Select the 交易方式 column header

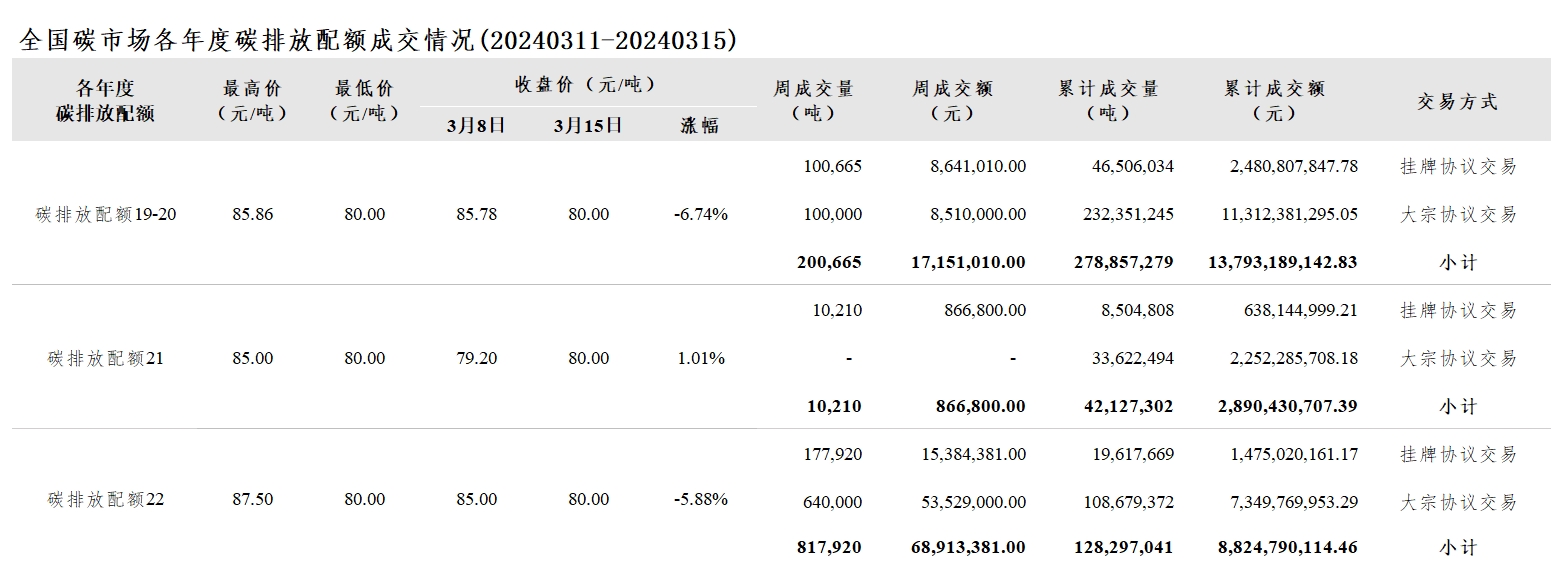tap(1458, 102)
